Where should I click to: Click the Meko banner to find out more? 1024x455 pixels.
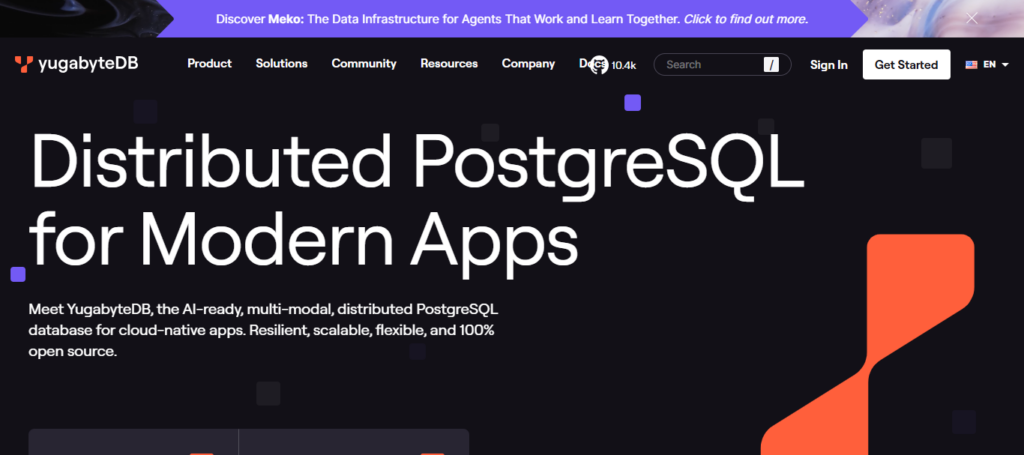(512, 19)
